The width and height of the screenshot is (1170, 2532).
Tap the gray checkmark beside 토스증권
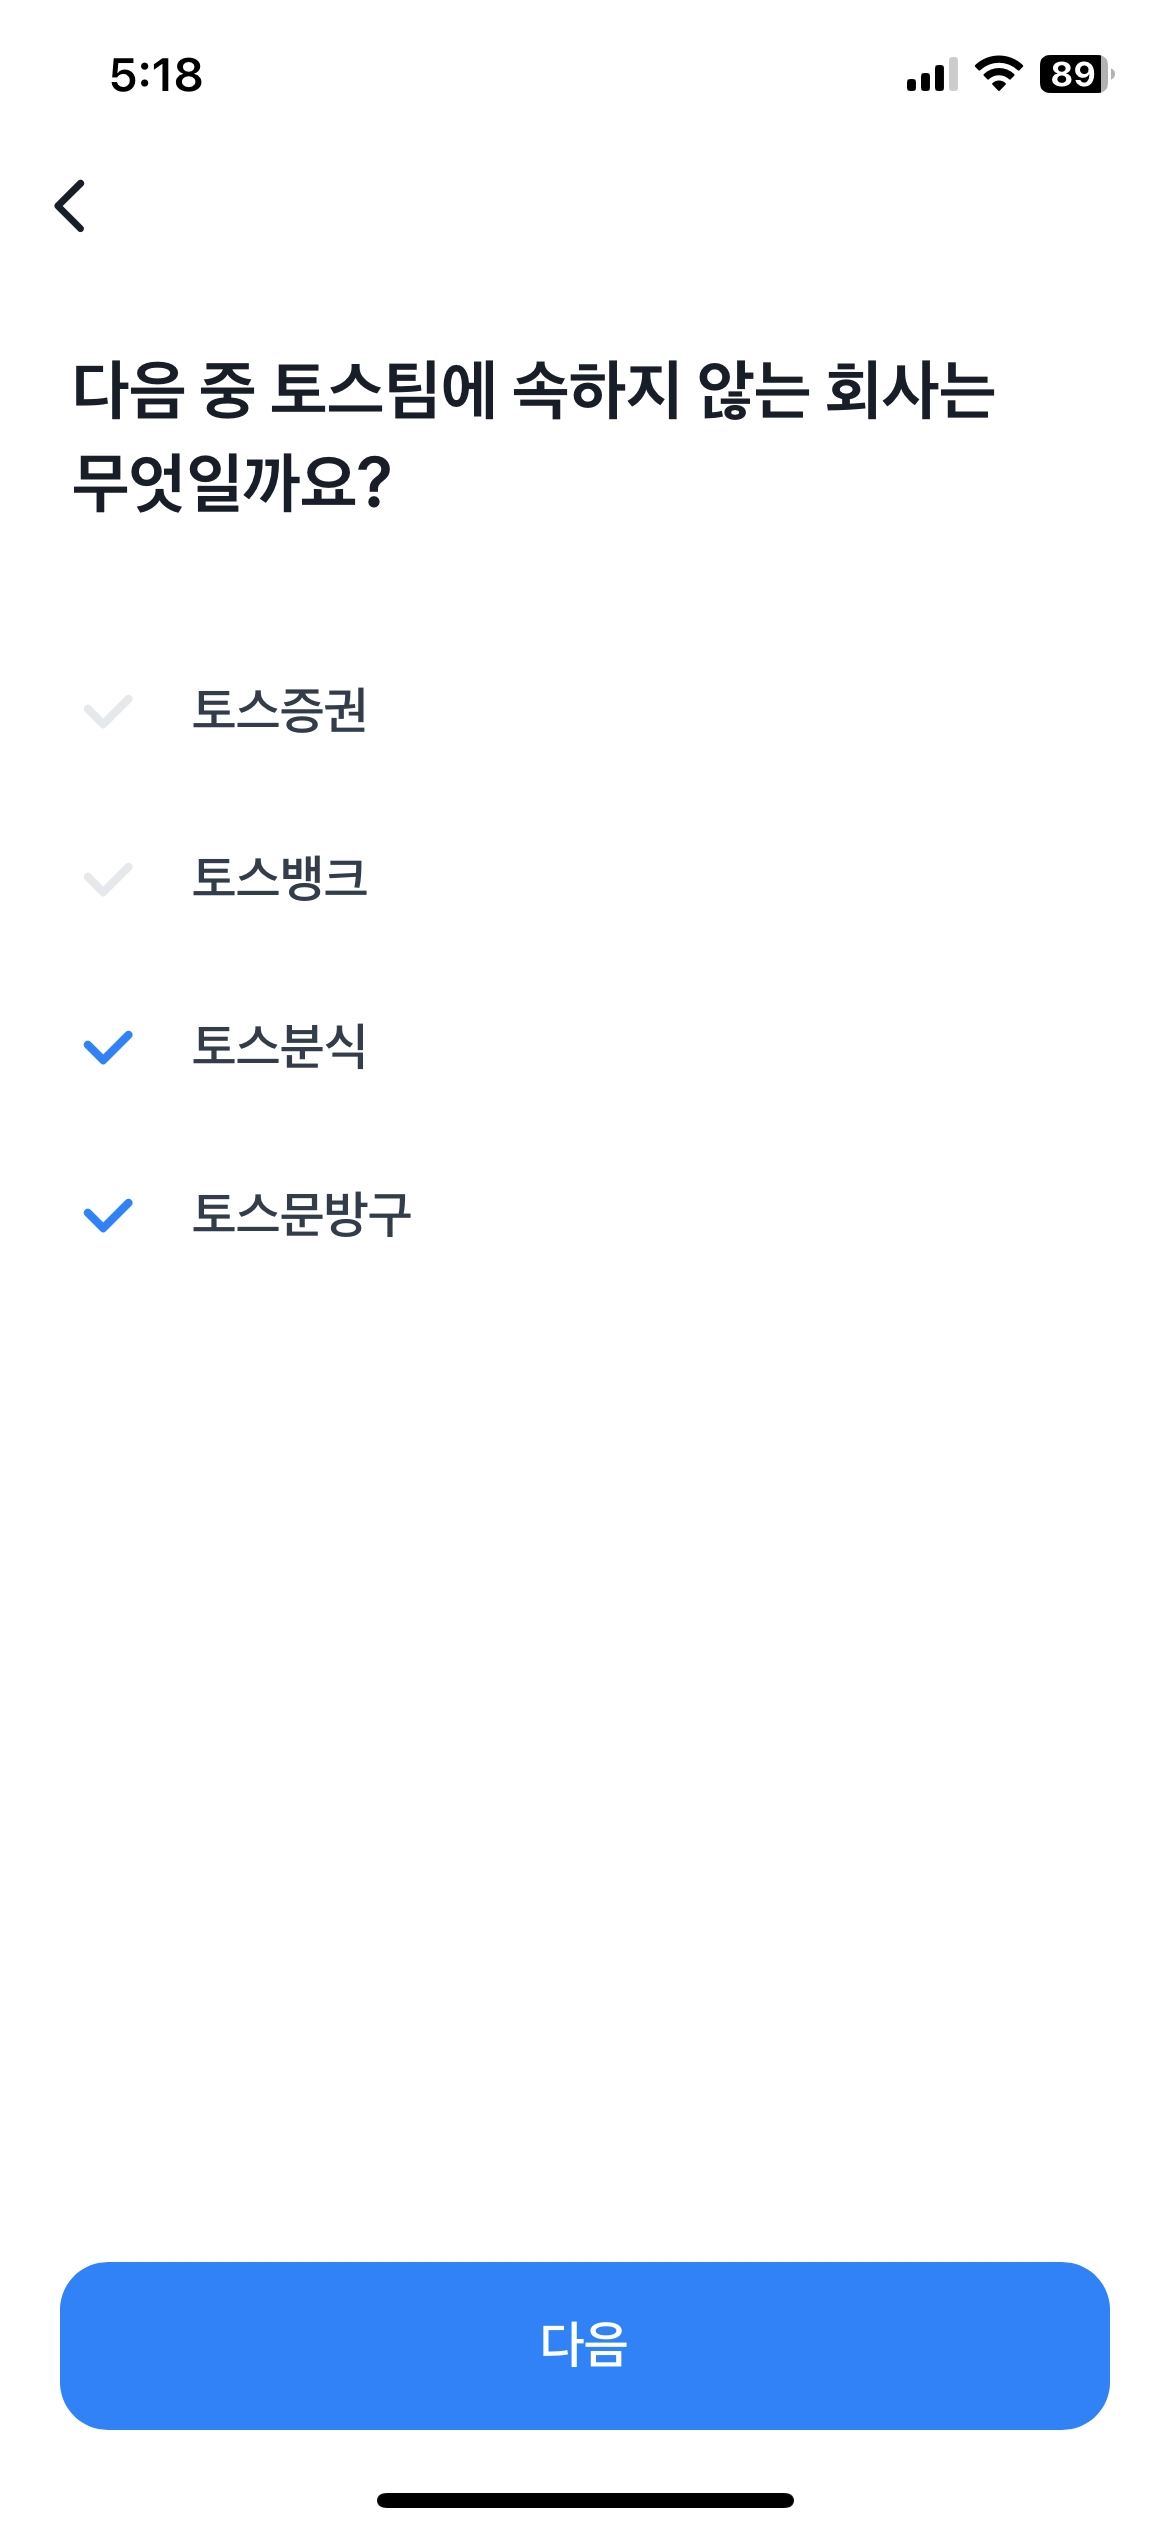click(x=107, y=711)
